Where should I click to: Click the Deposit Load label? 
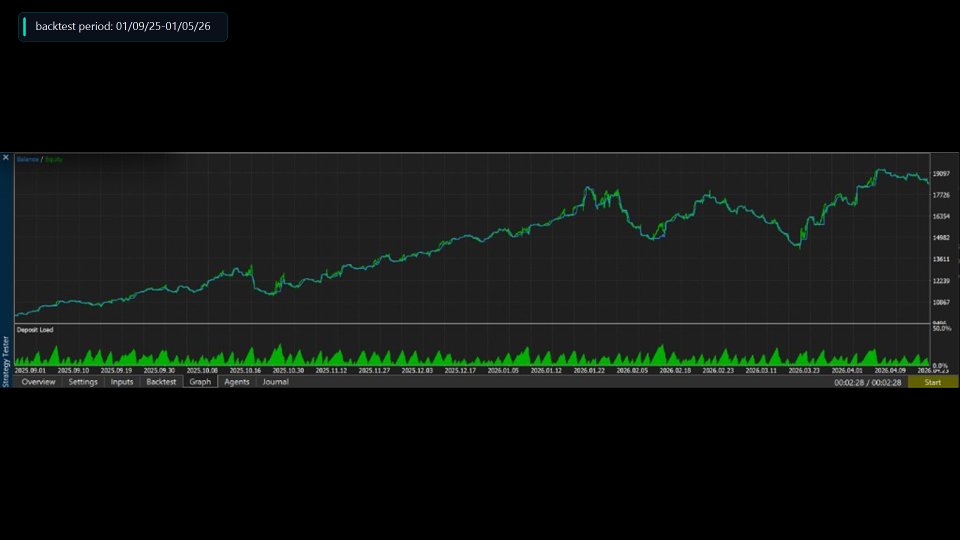(35, 330)
